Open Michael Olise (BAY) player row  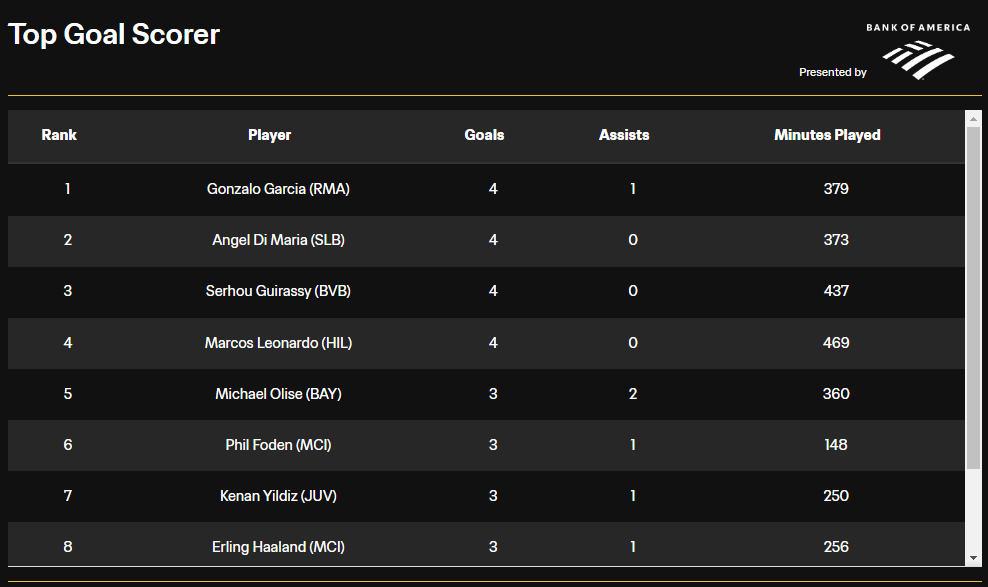(486, 394)
